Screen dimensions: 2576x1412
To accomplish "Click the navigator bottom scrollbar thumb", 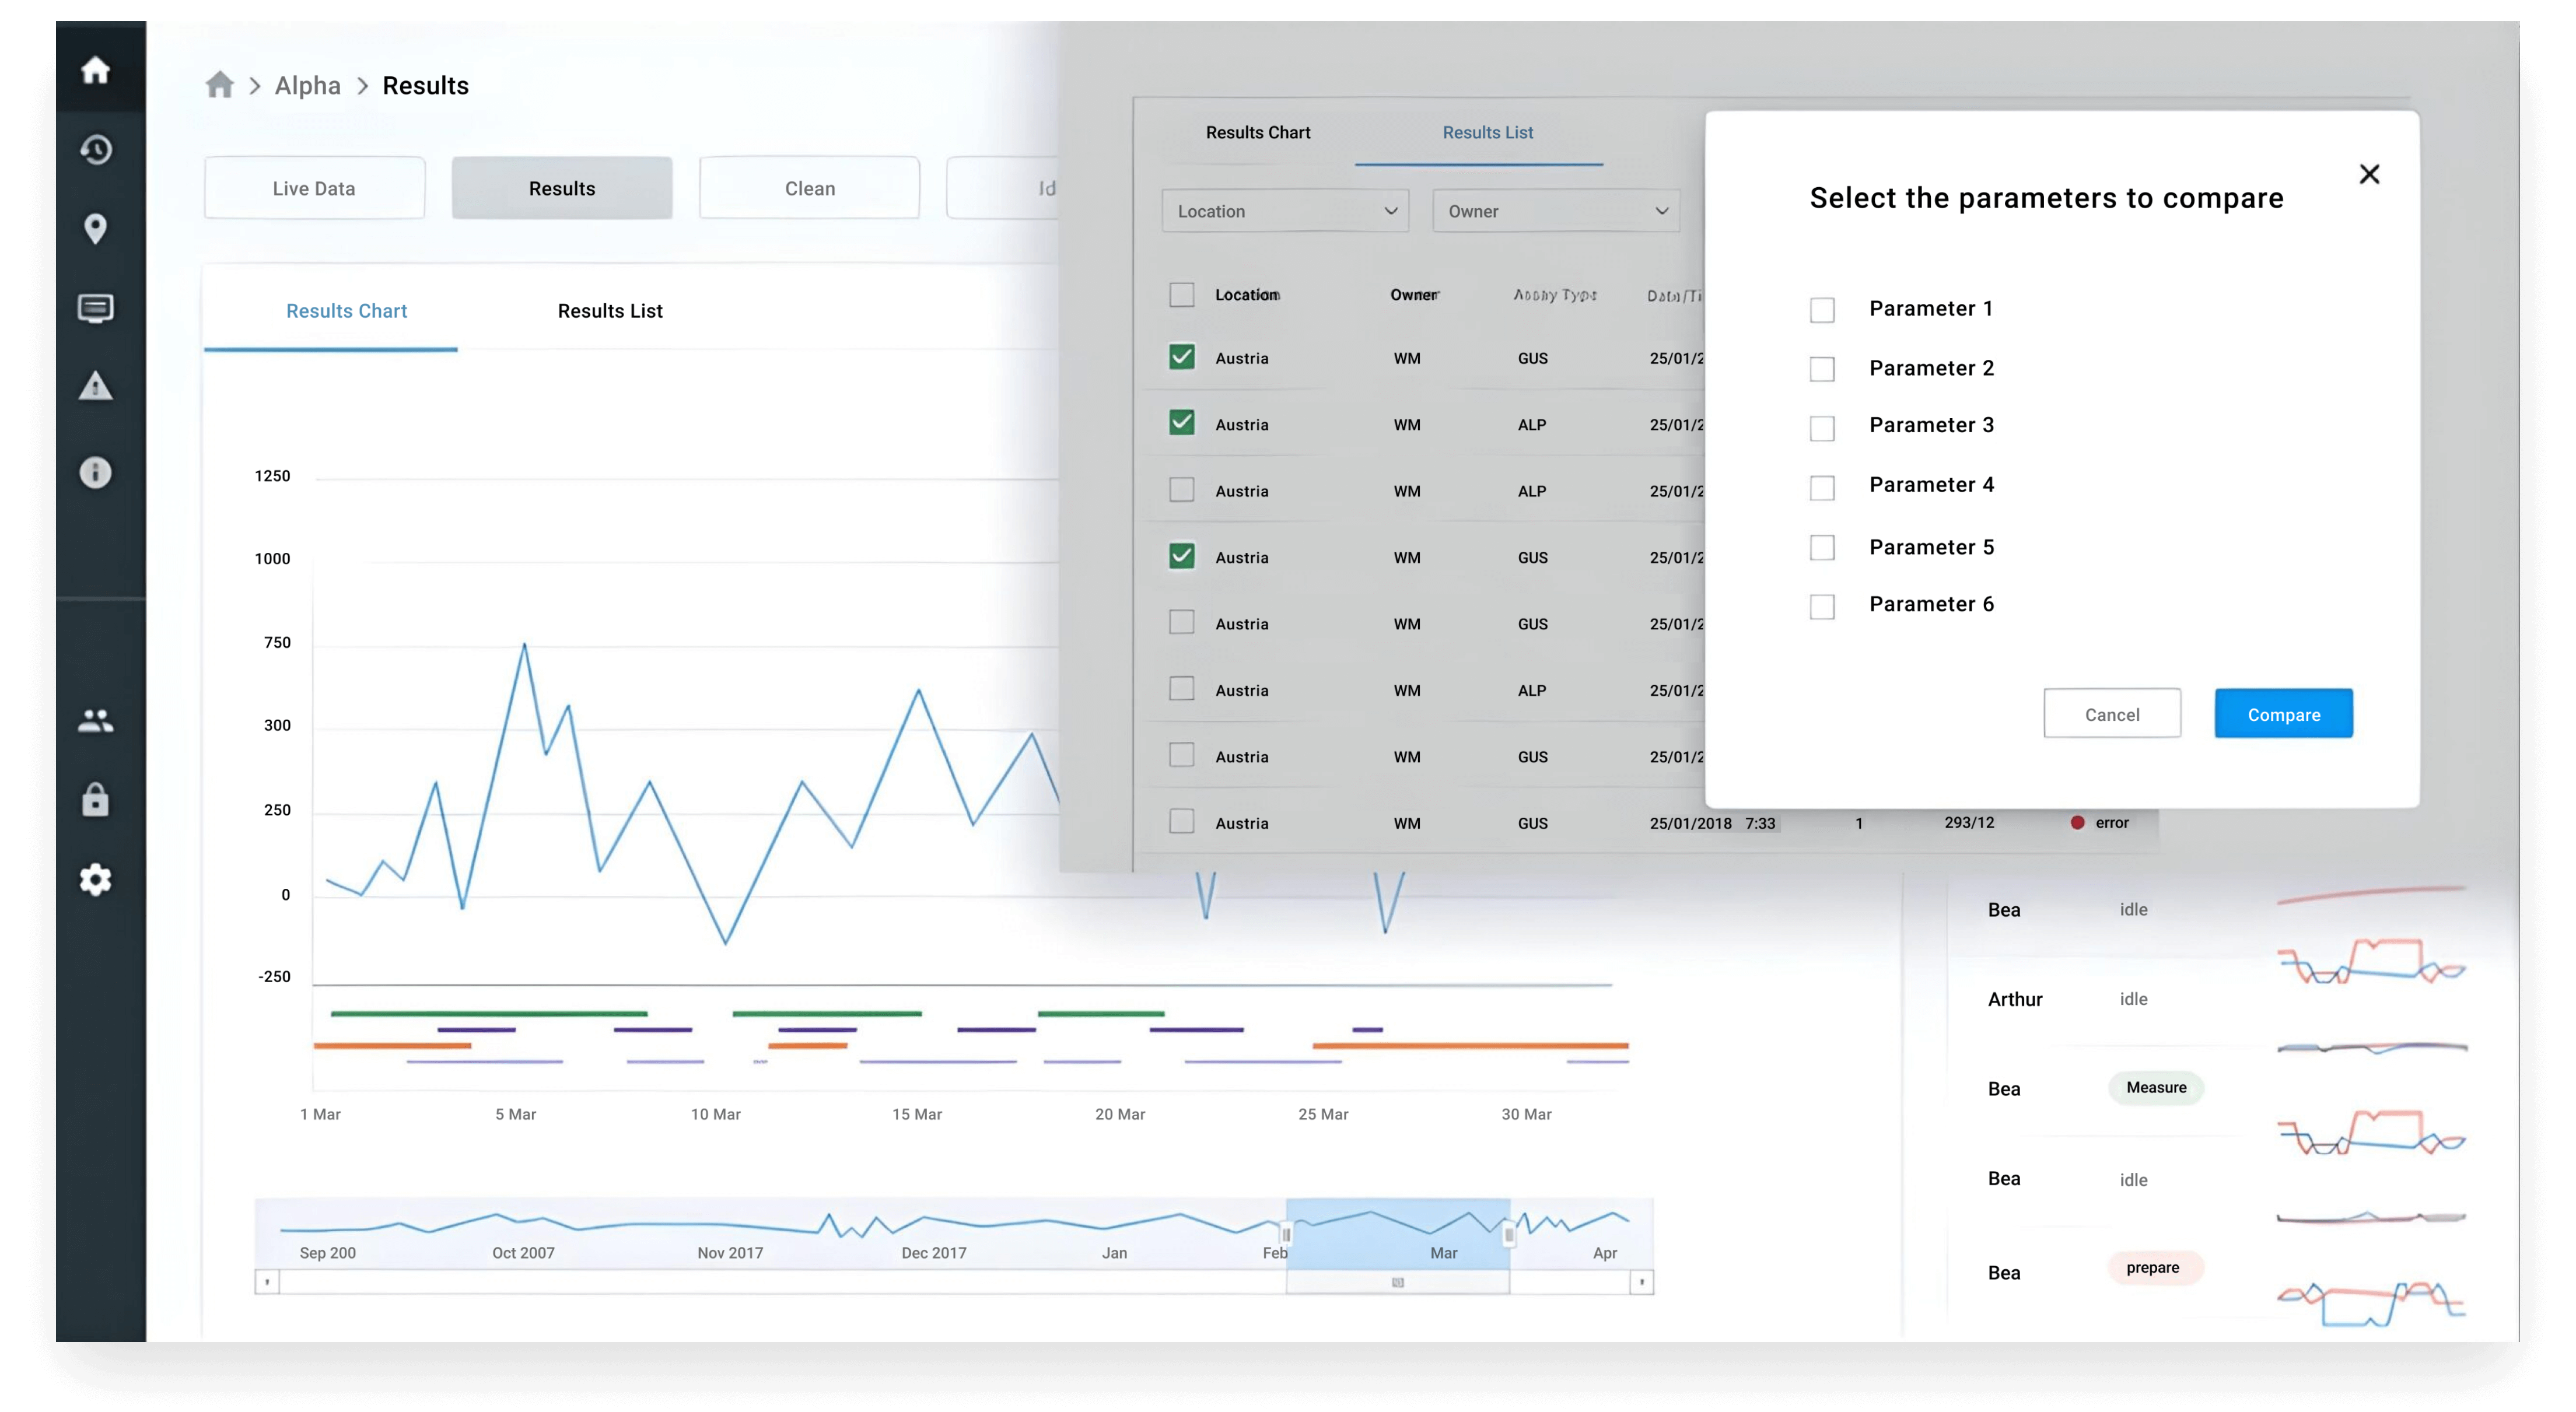I will pos(1398,1282).
